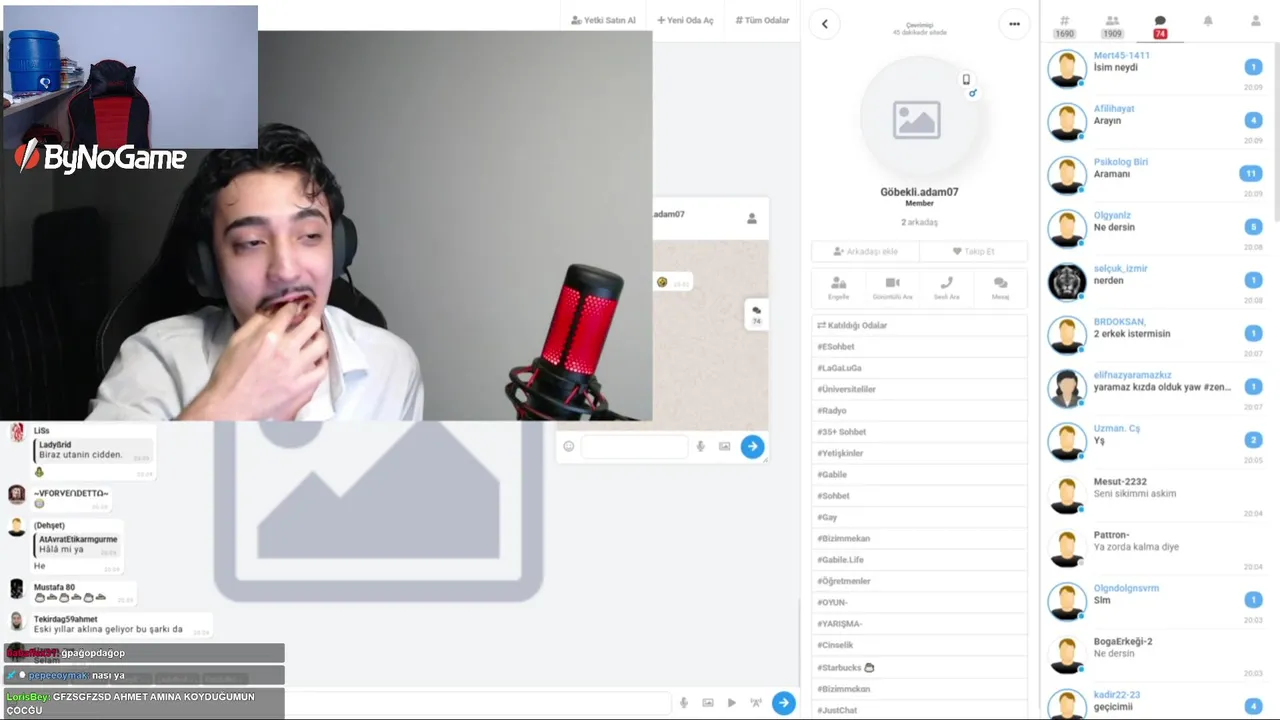This screenshot has height=720, width=1280.
Task: Click the 11 unread badge for Psikolog Biri
Action: coord(1251,173)
